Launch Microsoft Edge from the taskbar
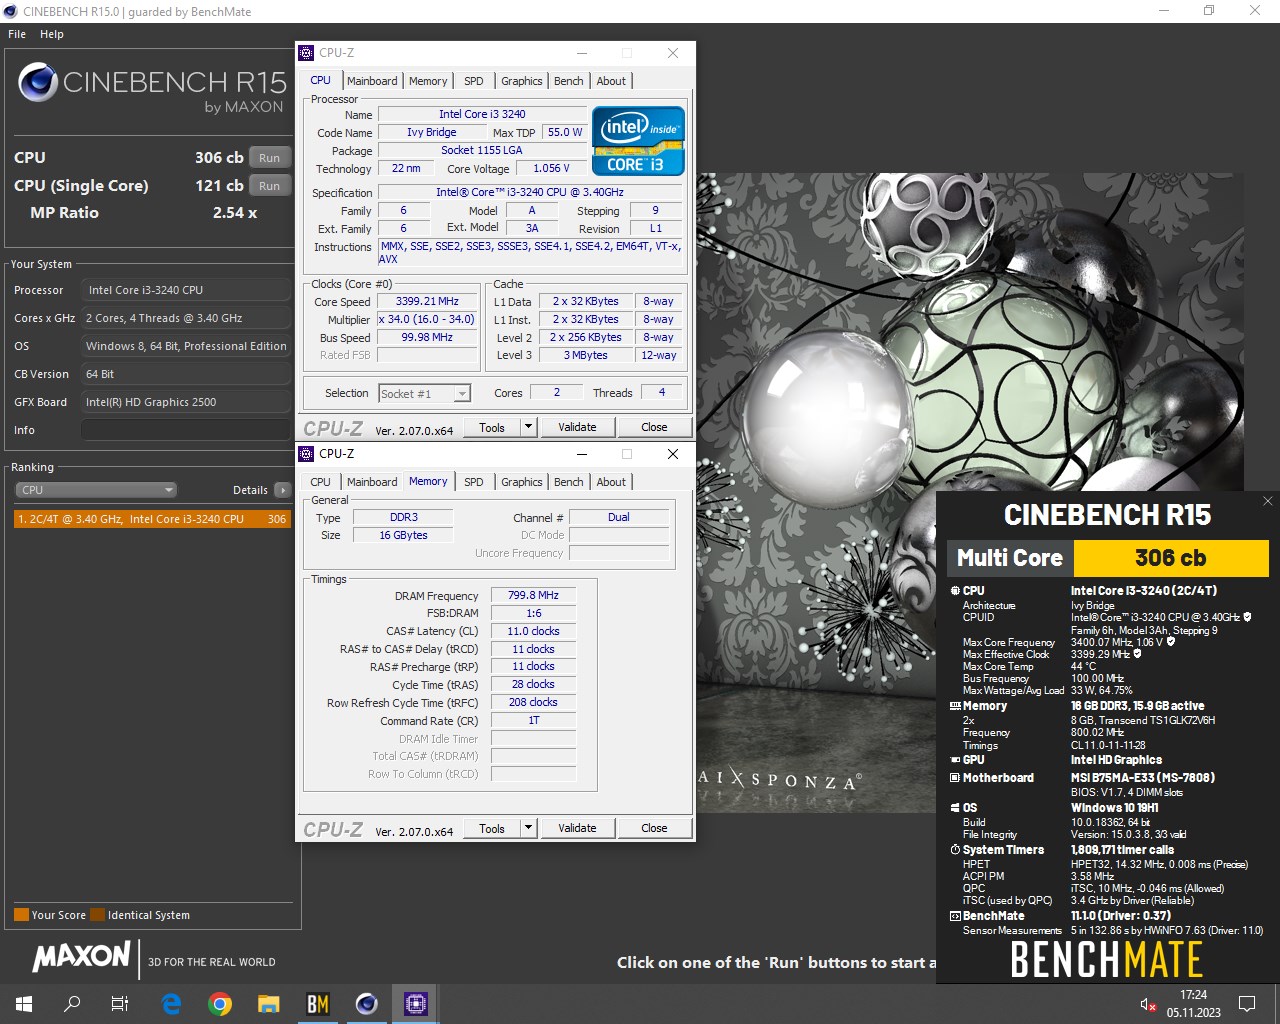Screen dimensions: 1280x1024 point(171,1004)
